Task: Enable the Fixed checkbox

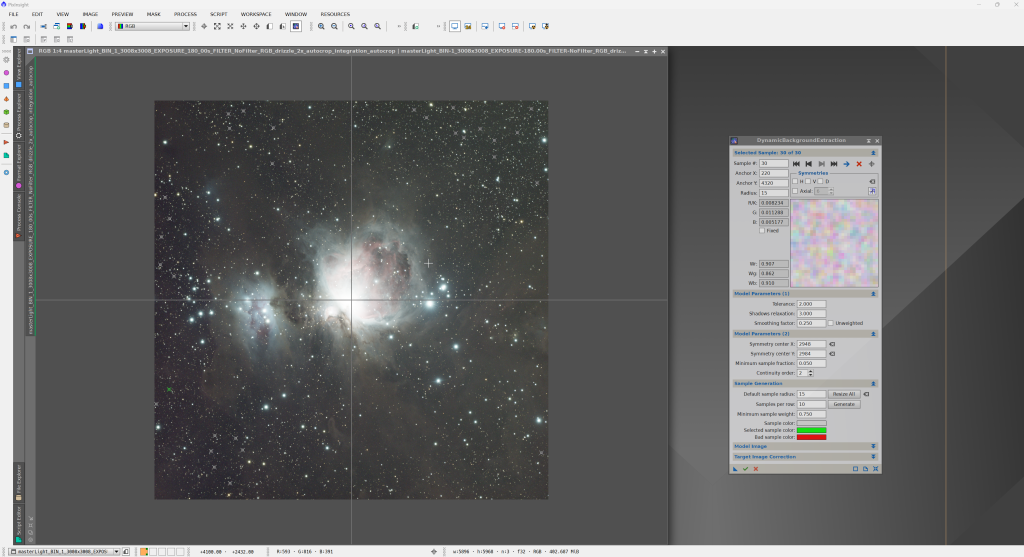Action: tap(763, 230)
